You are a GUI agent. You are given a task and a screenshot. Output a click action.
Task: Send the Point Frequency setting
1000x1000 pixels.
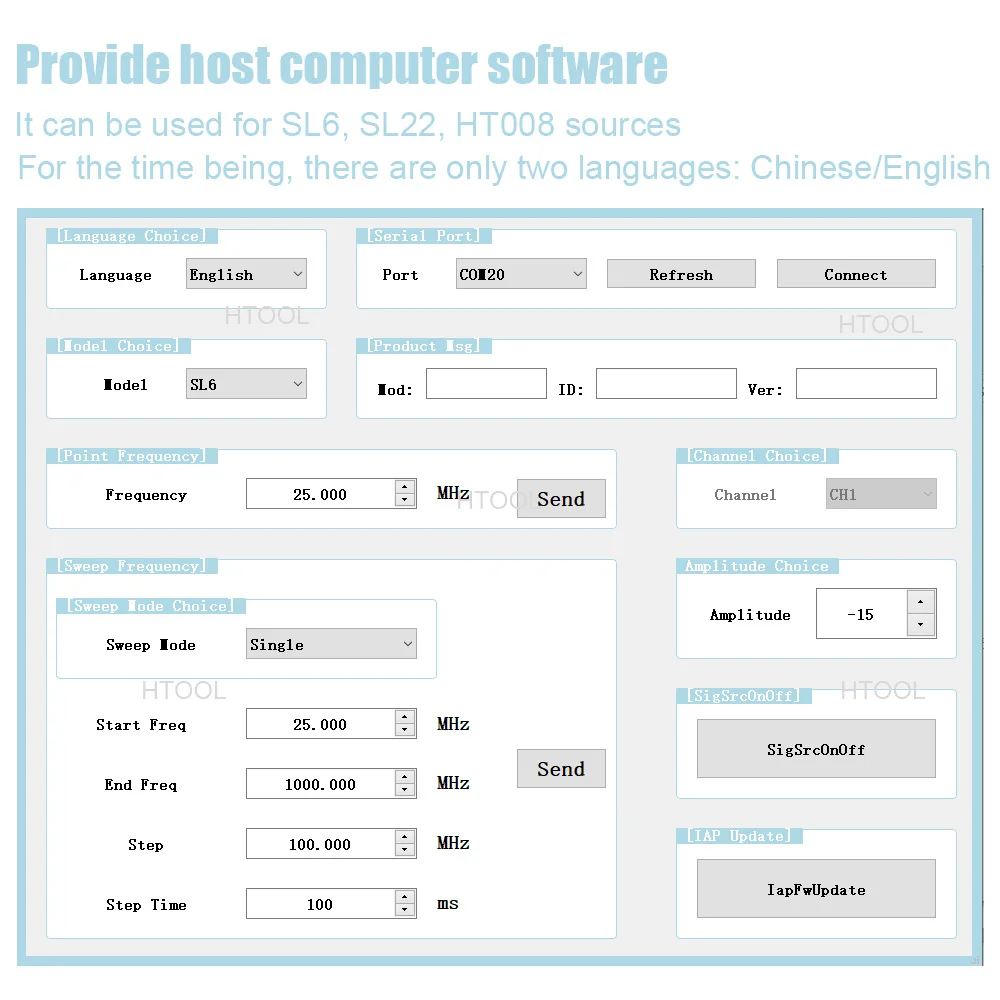click(561, 498)
